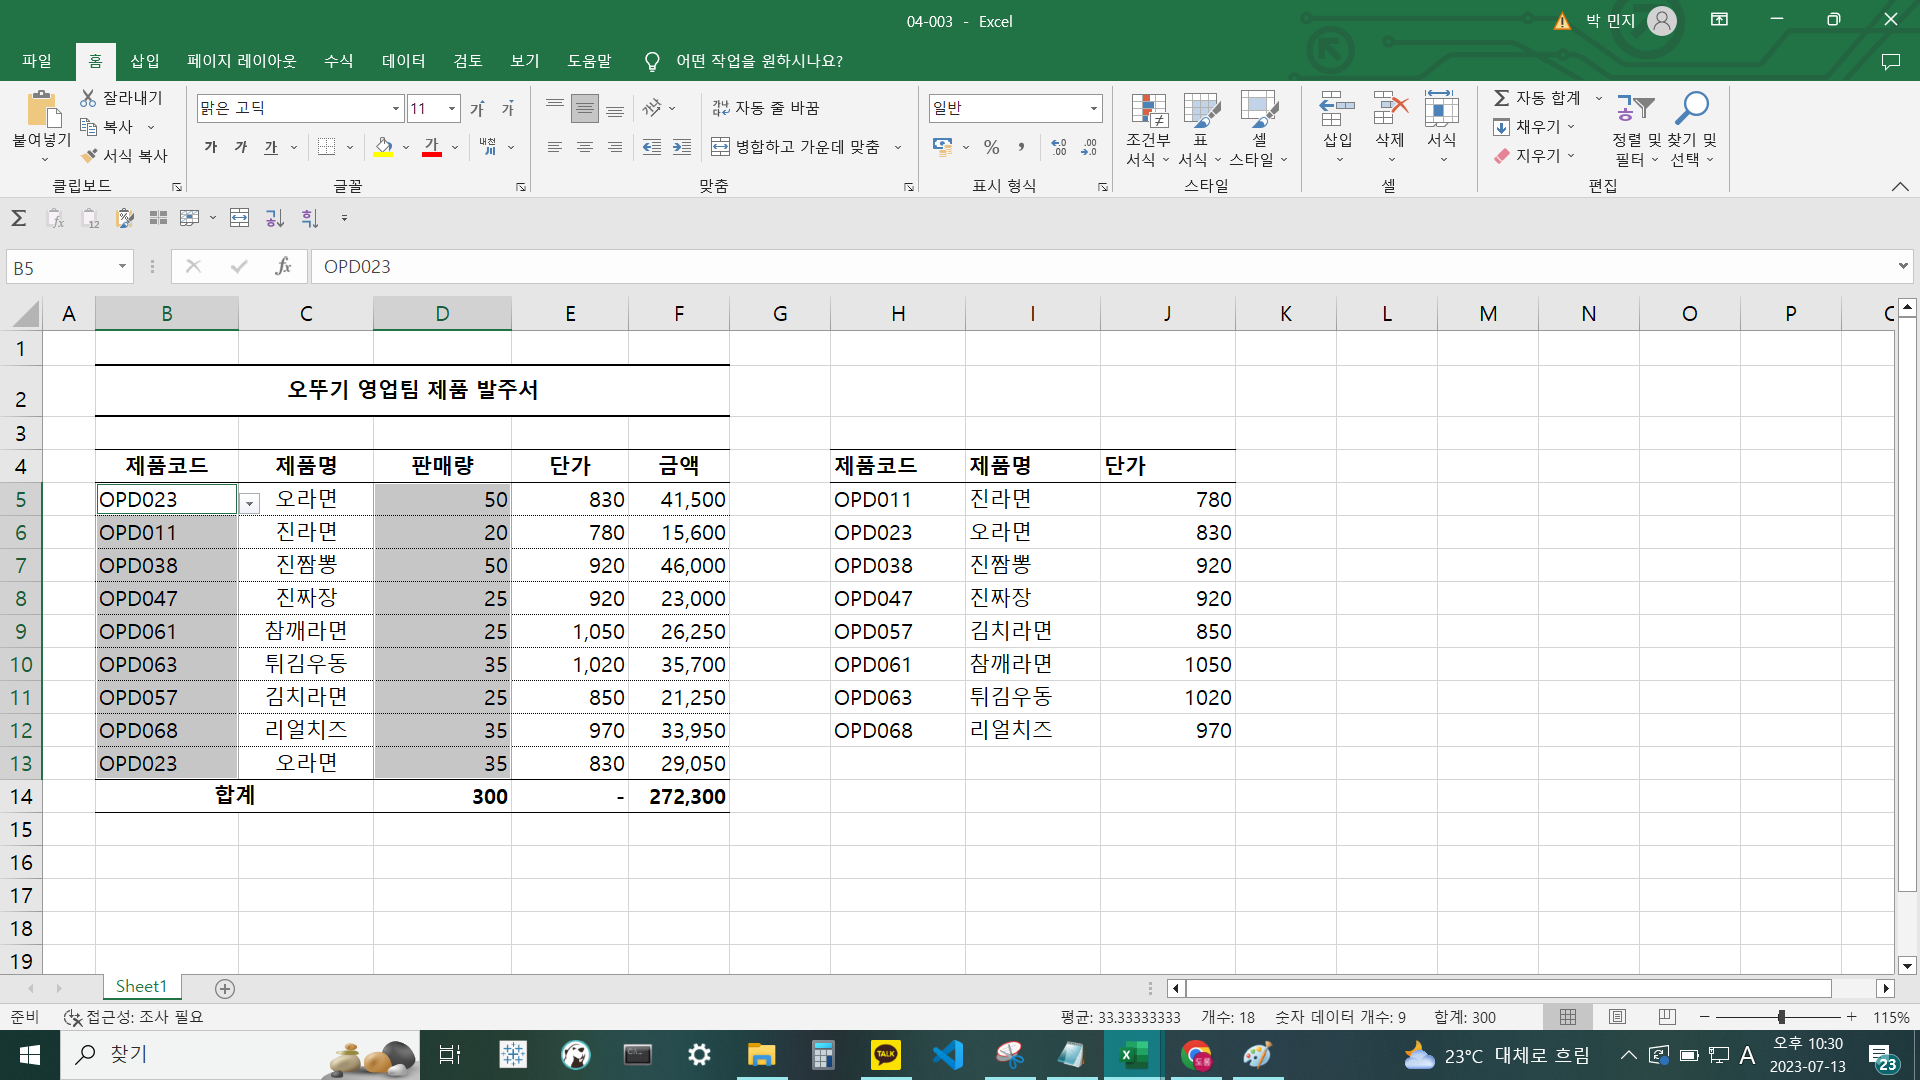
Task: Toggle align left
Action: coord(555,147)
